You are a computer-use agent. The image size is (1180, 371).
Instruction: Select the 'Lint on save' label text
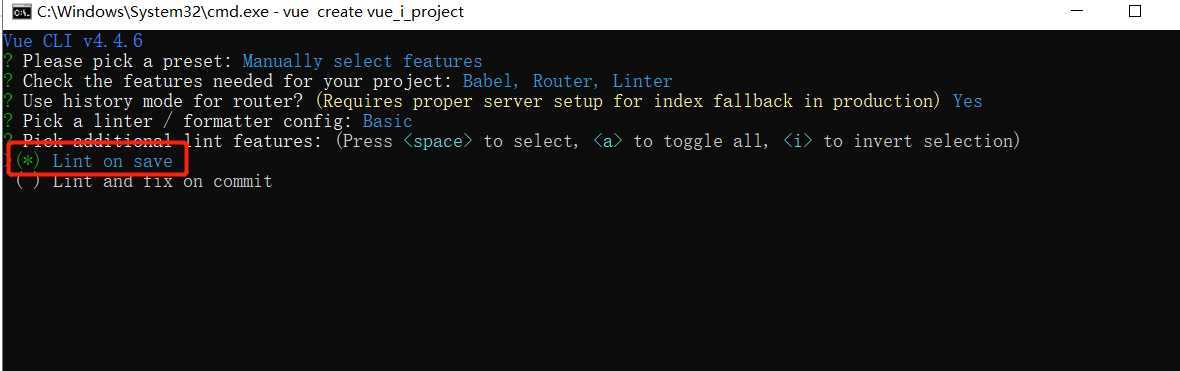coord(112,161)
